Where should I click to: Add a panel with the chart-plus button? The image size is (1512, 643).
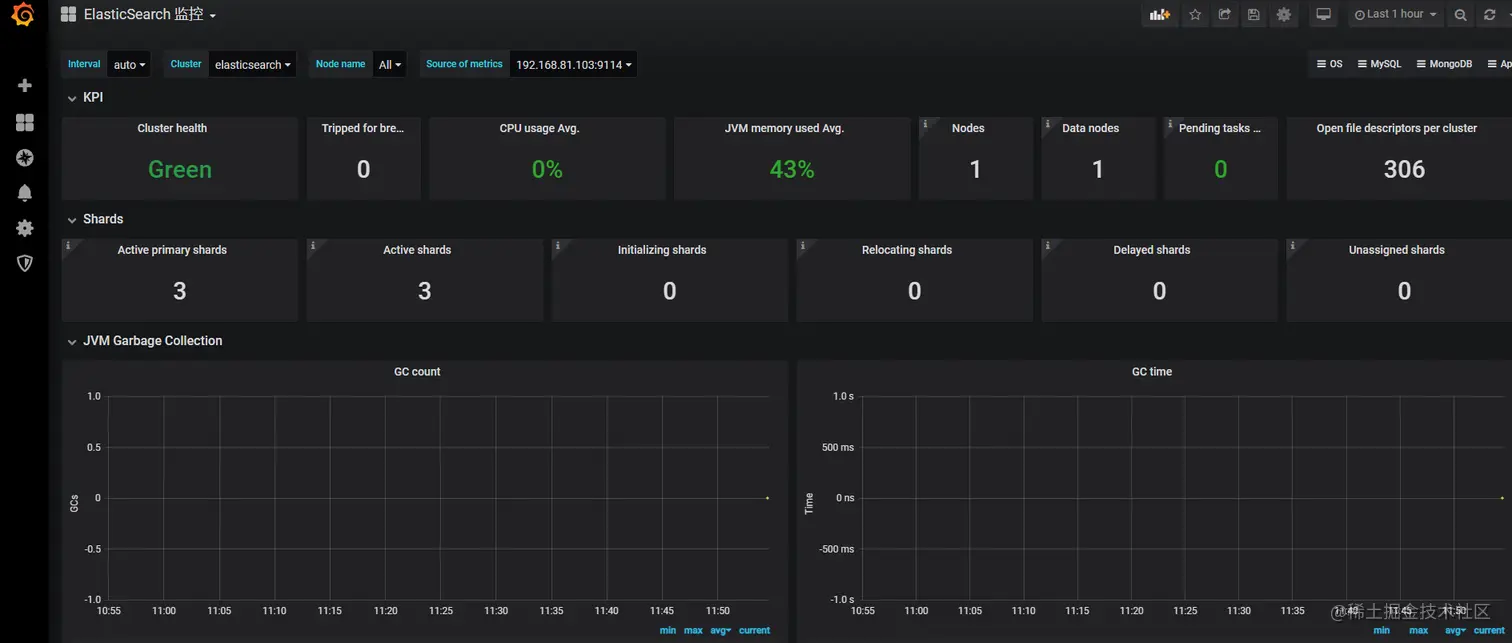tap(1159, 15)
